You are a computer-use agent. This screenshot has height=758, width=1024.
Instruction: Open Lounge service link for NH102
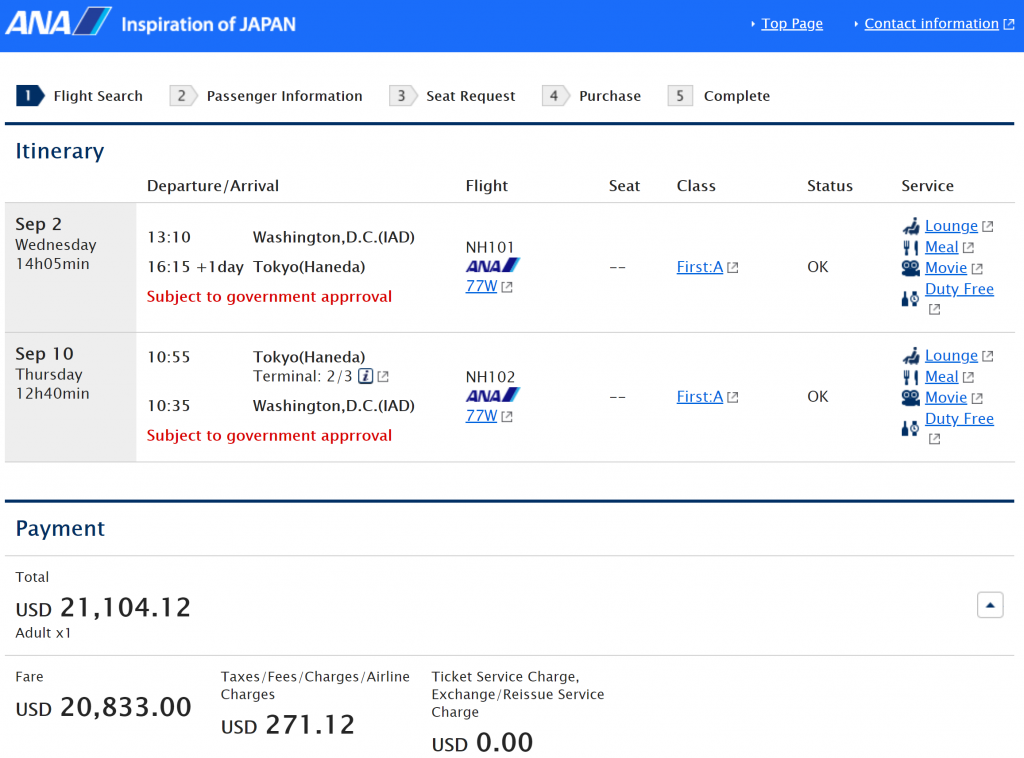pos(951,355)
